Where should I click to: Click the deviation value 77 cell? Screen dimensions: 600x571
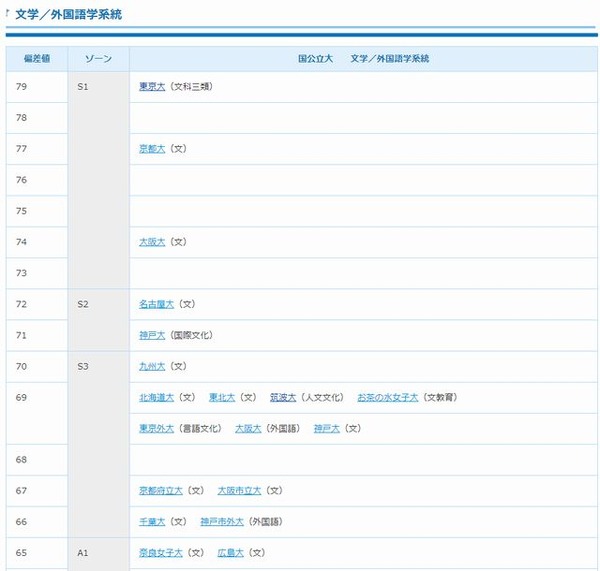(x=37, y=149)
